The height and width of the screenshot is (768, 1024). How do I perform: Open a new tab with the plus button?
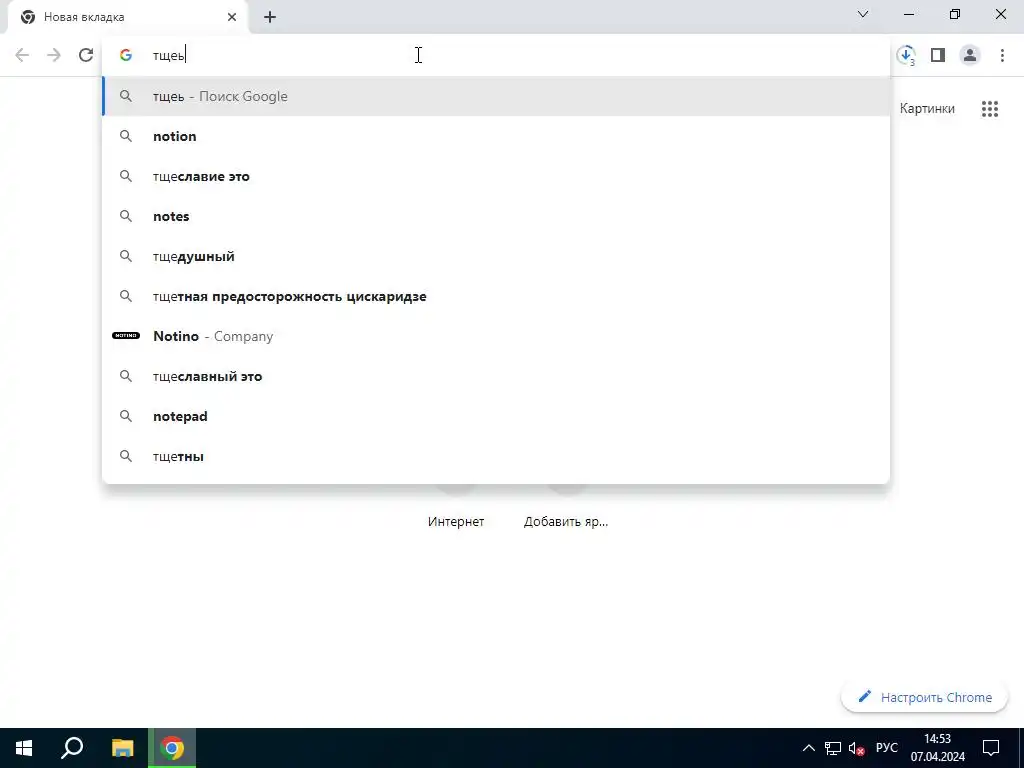(270, 17)
